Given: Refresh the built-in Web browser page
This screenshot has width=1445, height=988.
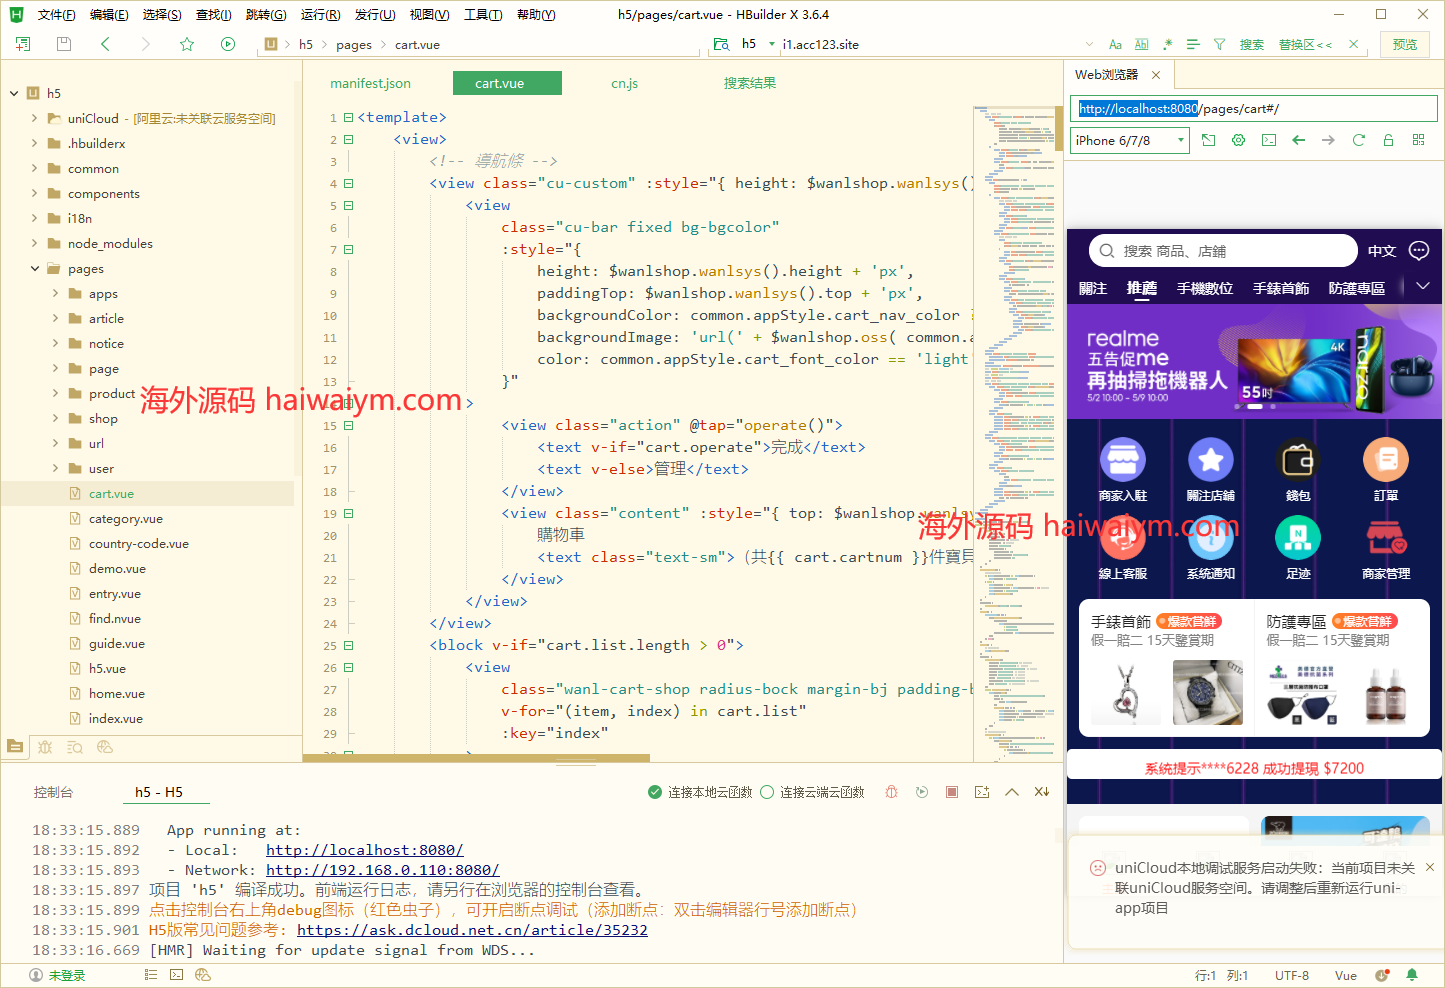Looking at the screenshot, I should coord(1358,140).
